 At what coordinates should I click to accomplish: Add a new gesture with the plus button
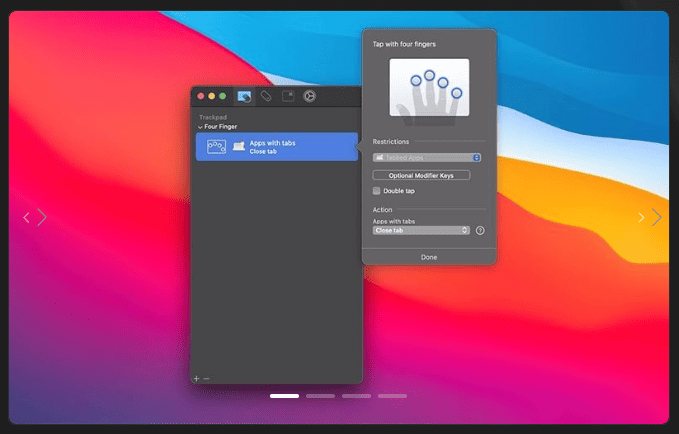tap(197, 379)
